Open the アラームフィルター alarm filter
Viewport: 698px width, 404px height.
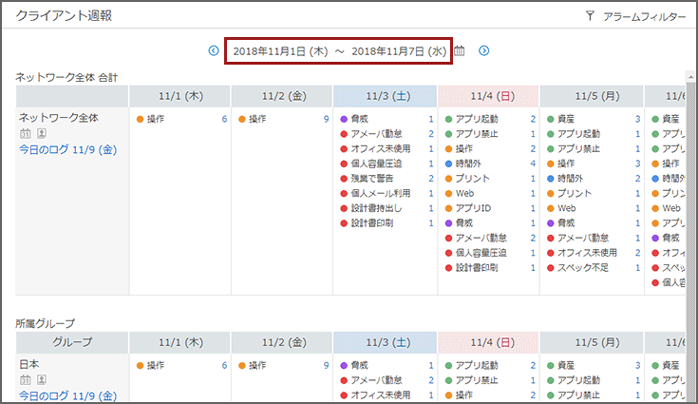(x=644, y=16)
